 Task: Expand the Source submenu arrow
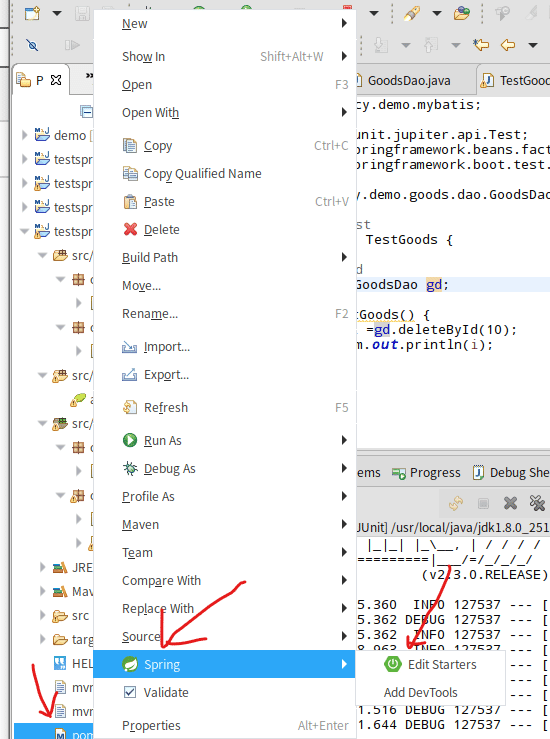tap(345, 636)
